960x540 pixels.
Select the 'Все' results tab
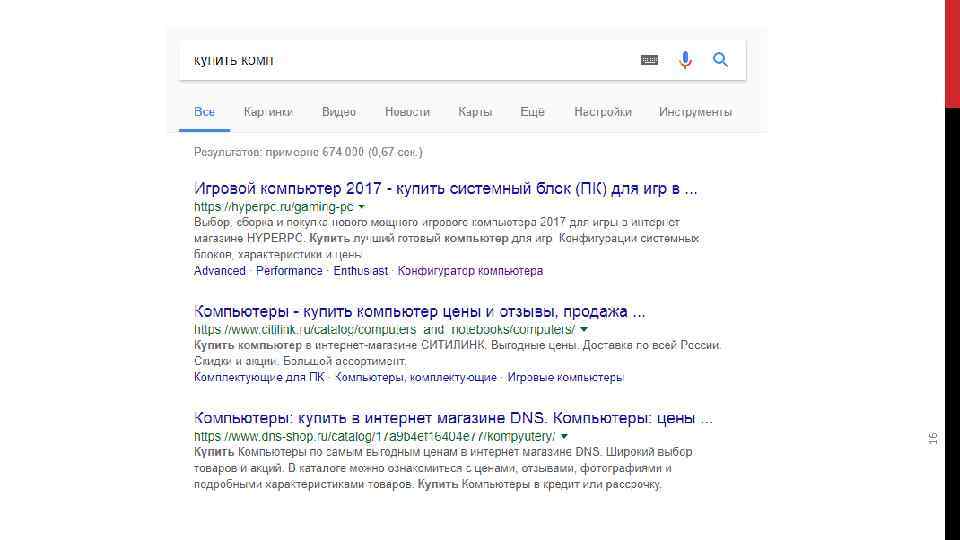pos(204,112)
